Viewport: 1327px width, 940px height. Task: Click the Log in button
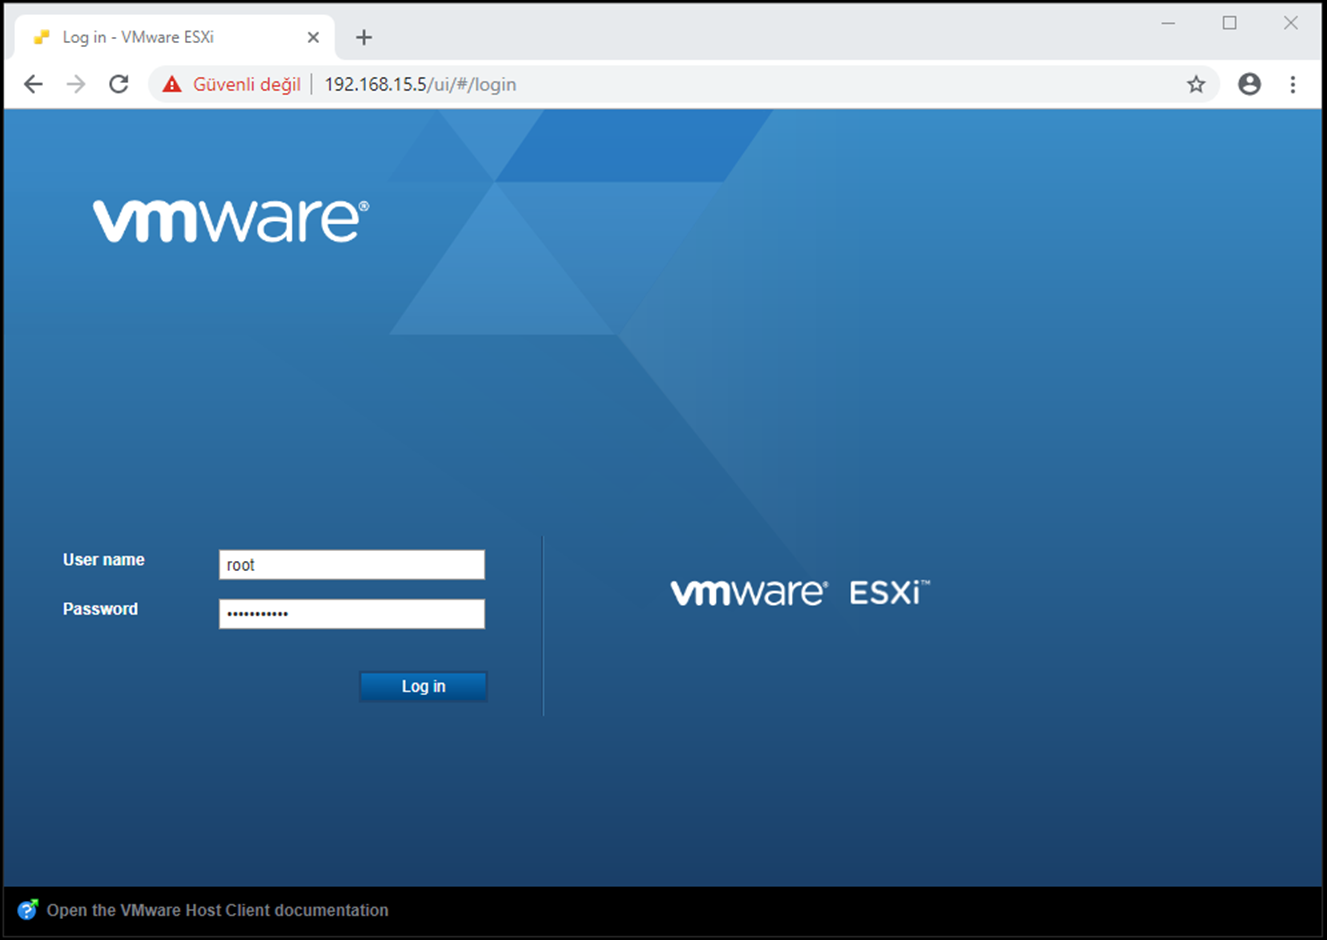pyautogui.click(x=423, y=686)
